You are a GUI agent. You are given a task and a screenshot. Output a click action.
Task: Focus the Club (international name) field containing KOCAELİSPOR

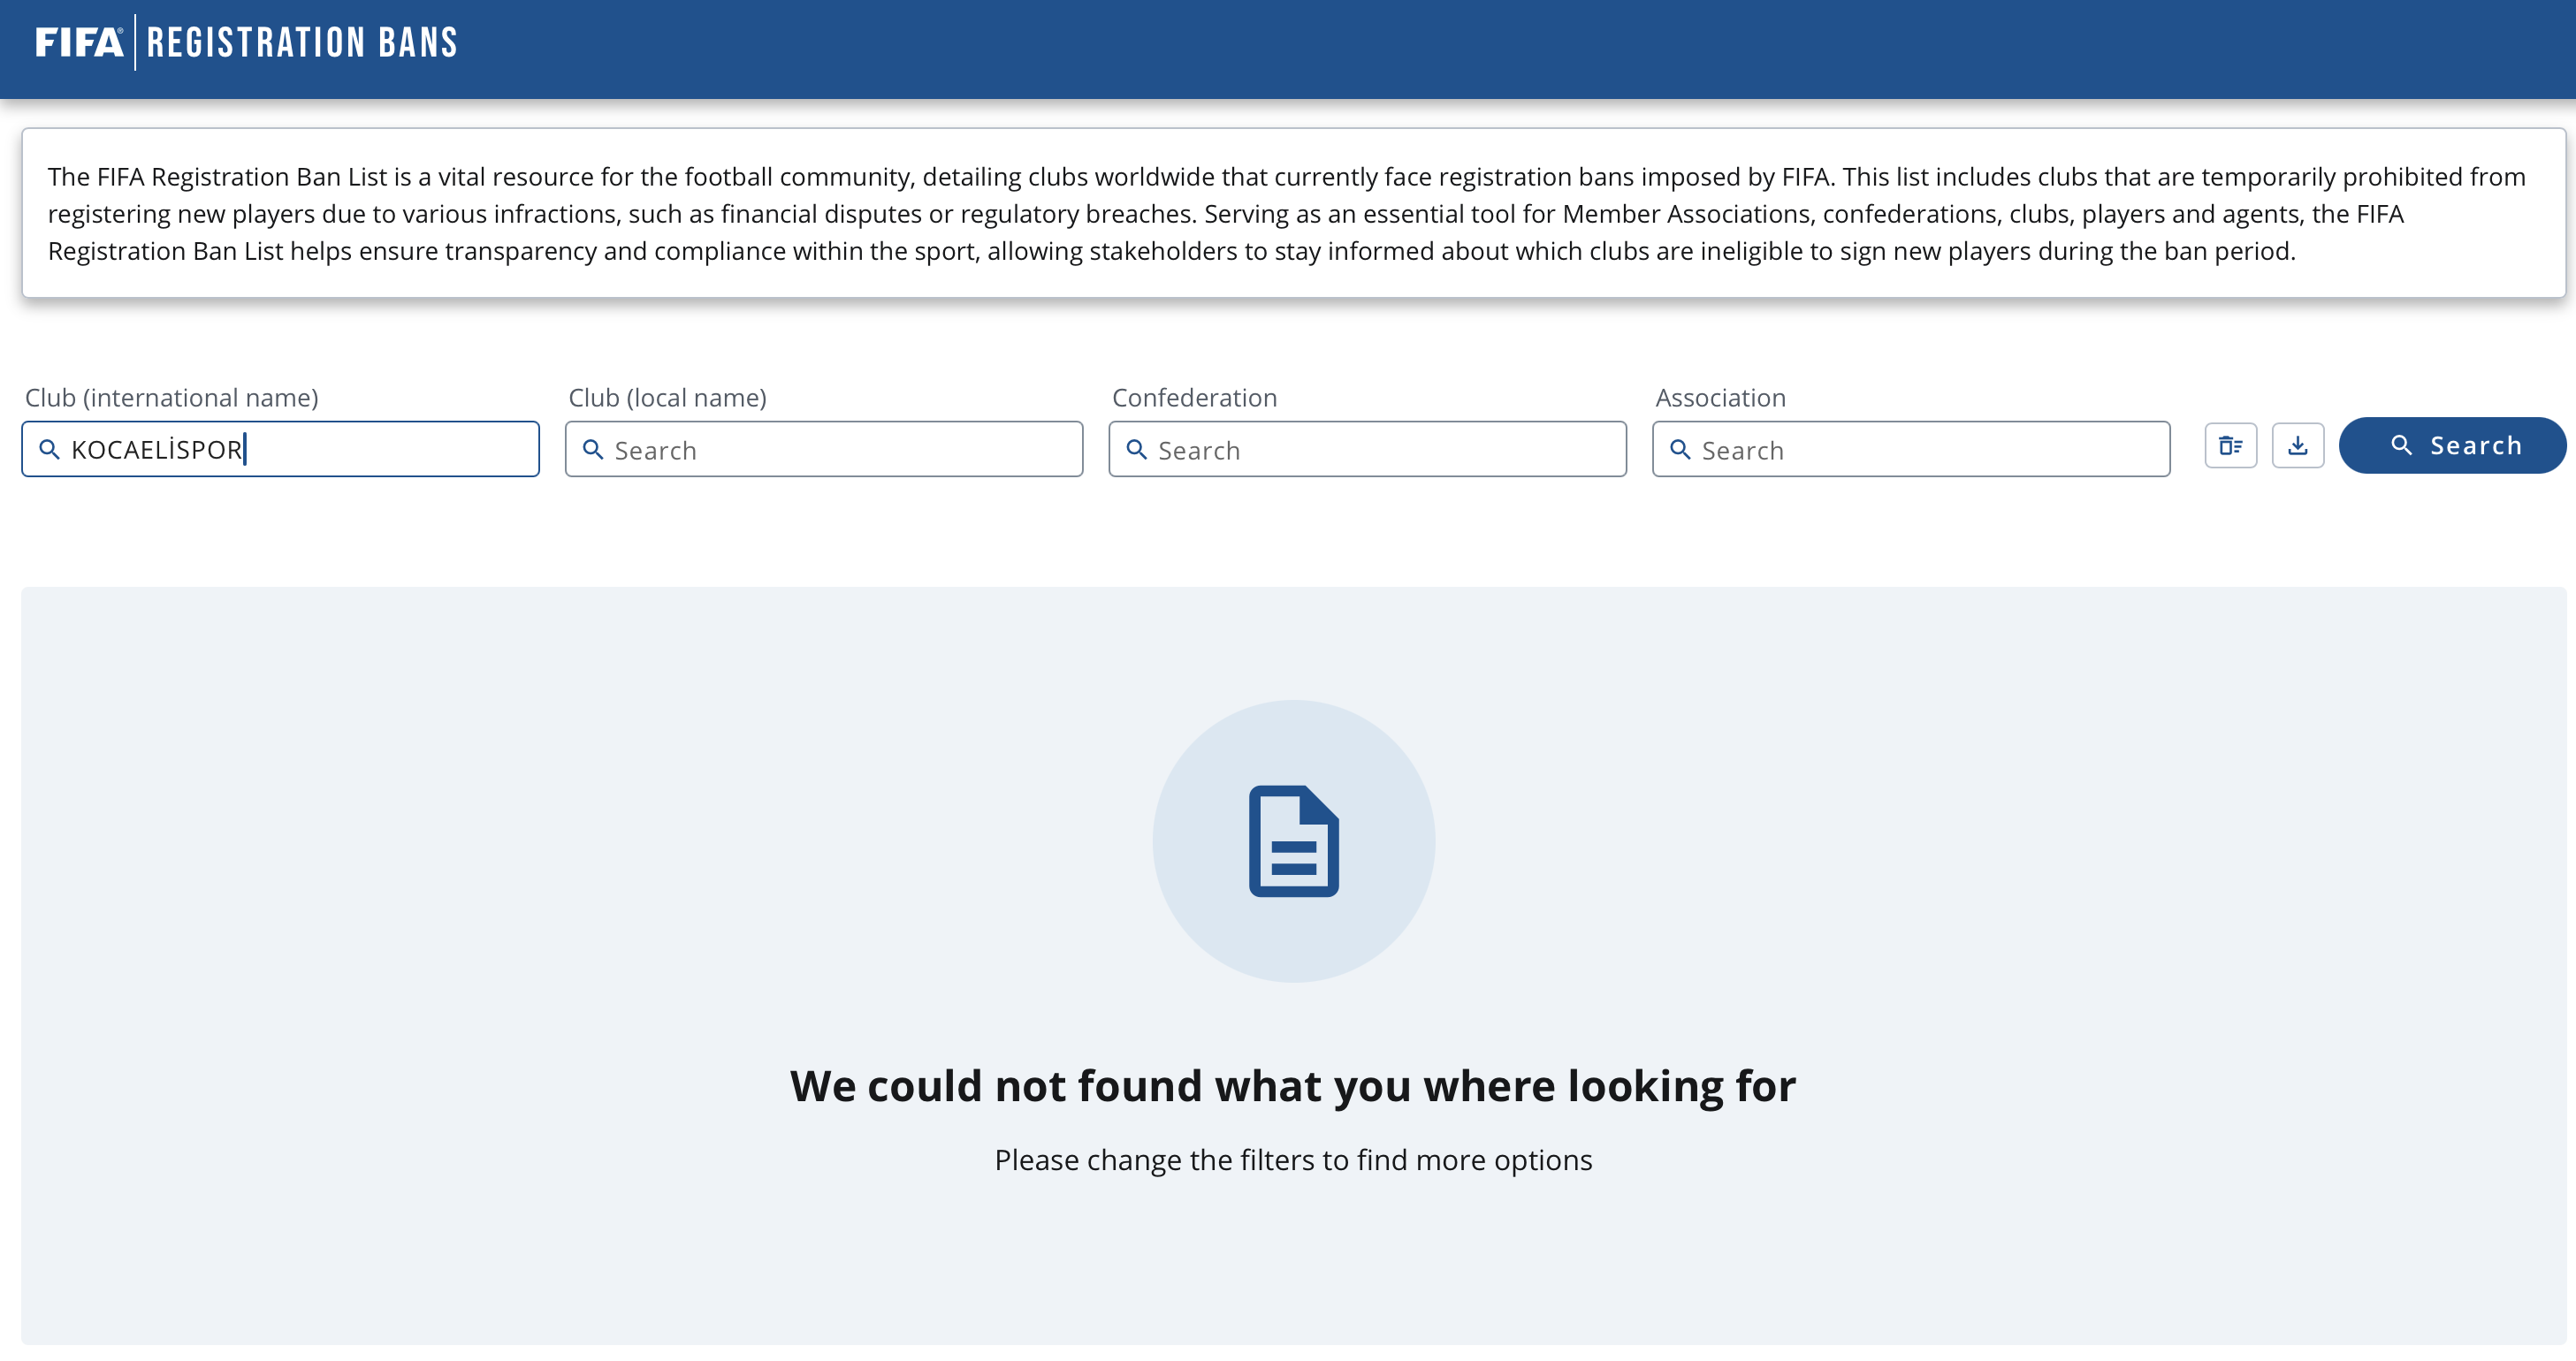[x=281, y=449]
